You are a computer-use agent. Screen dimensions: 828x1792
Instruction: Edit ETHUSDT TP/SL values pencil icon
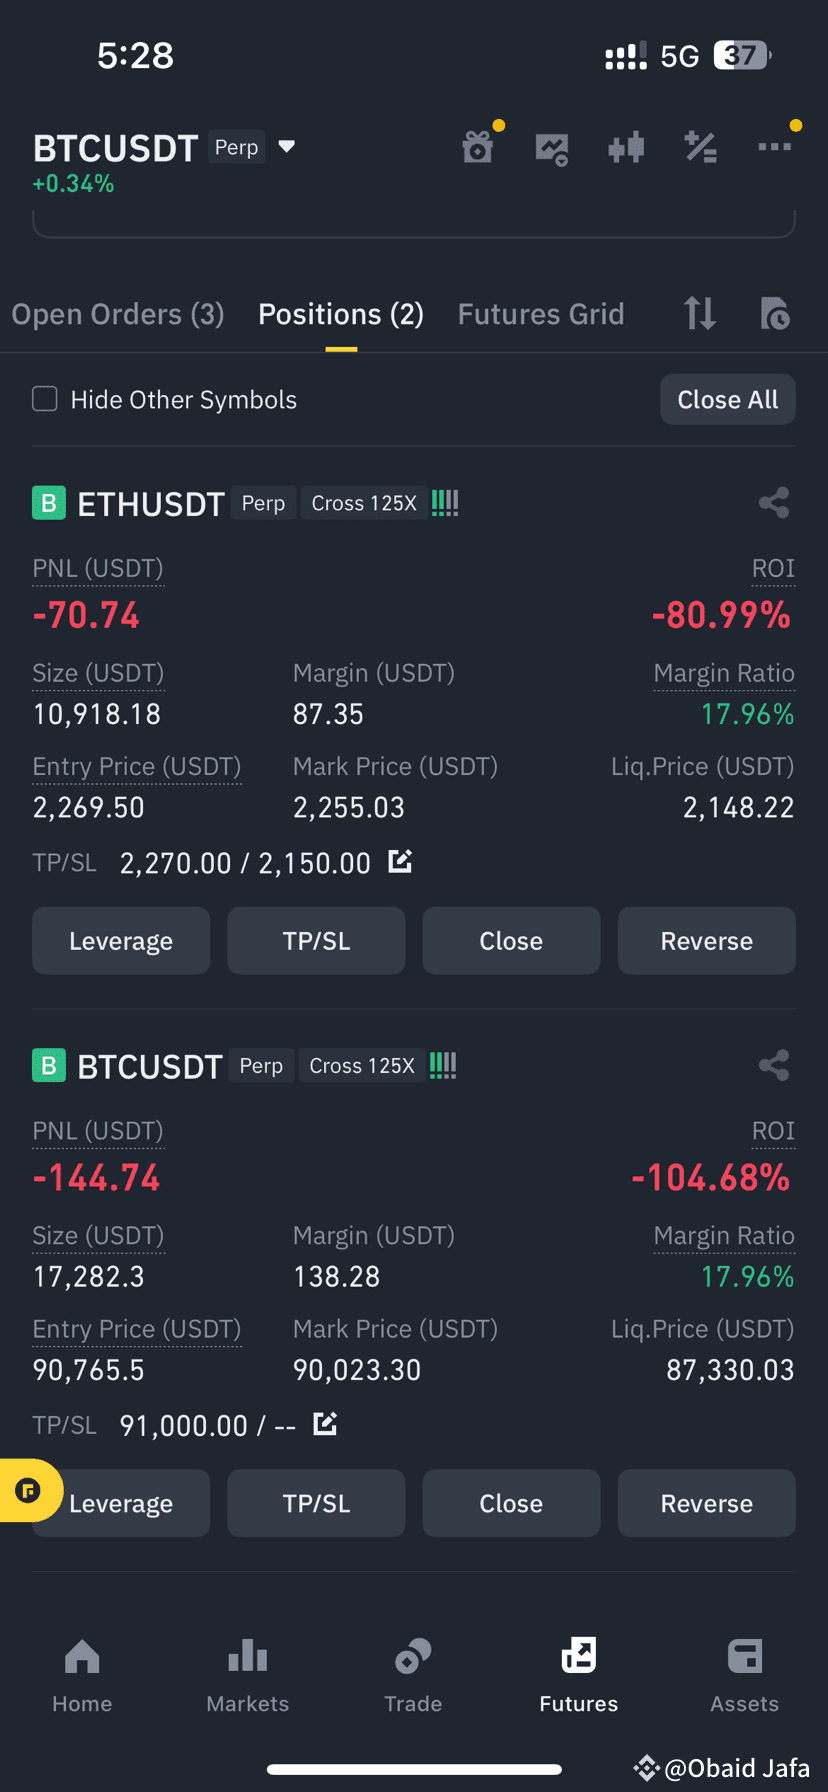400,861
